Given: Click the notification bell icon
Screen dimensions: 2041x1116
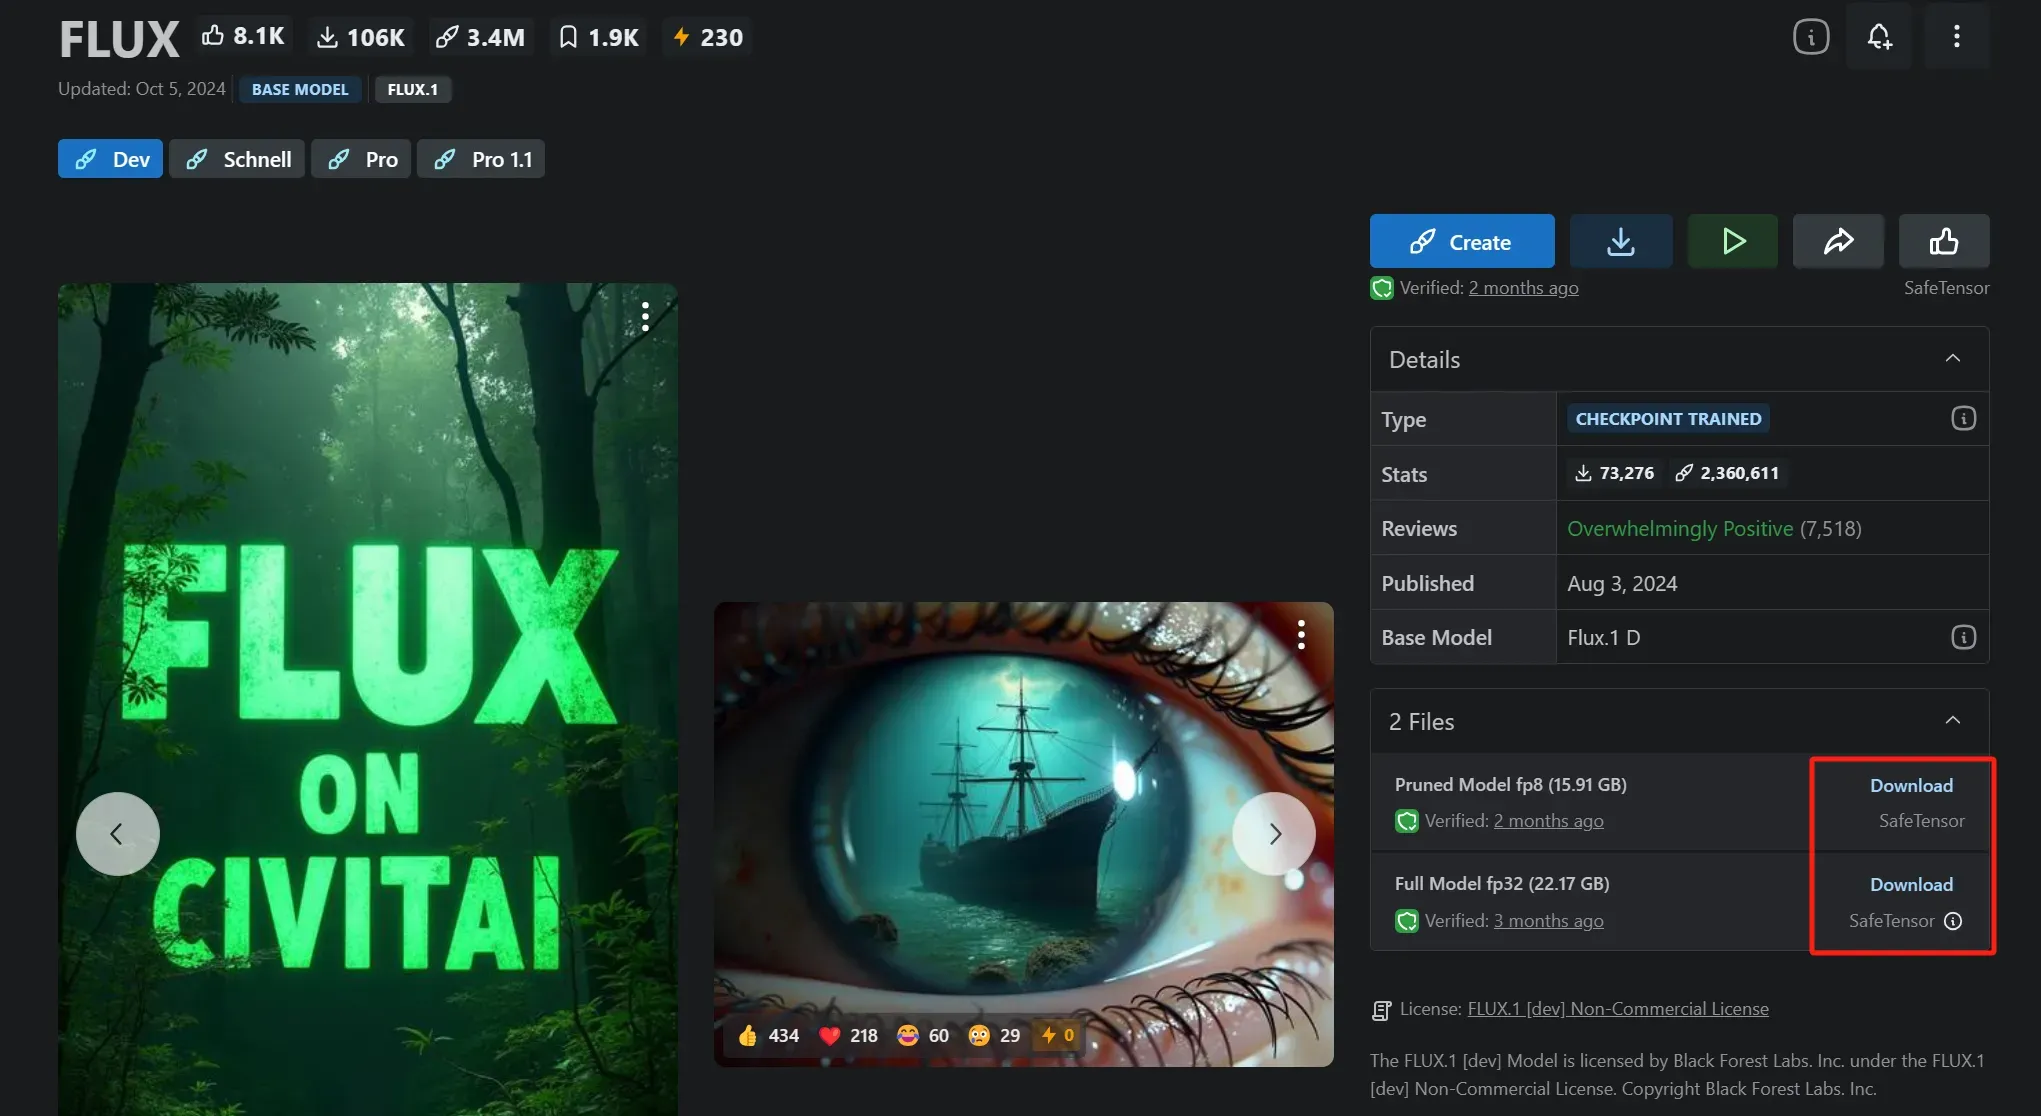Looking at the screenshot, I should [1880, 37].
